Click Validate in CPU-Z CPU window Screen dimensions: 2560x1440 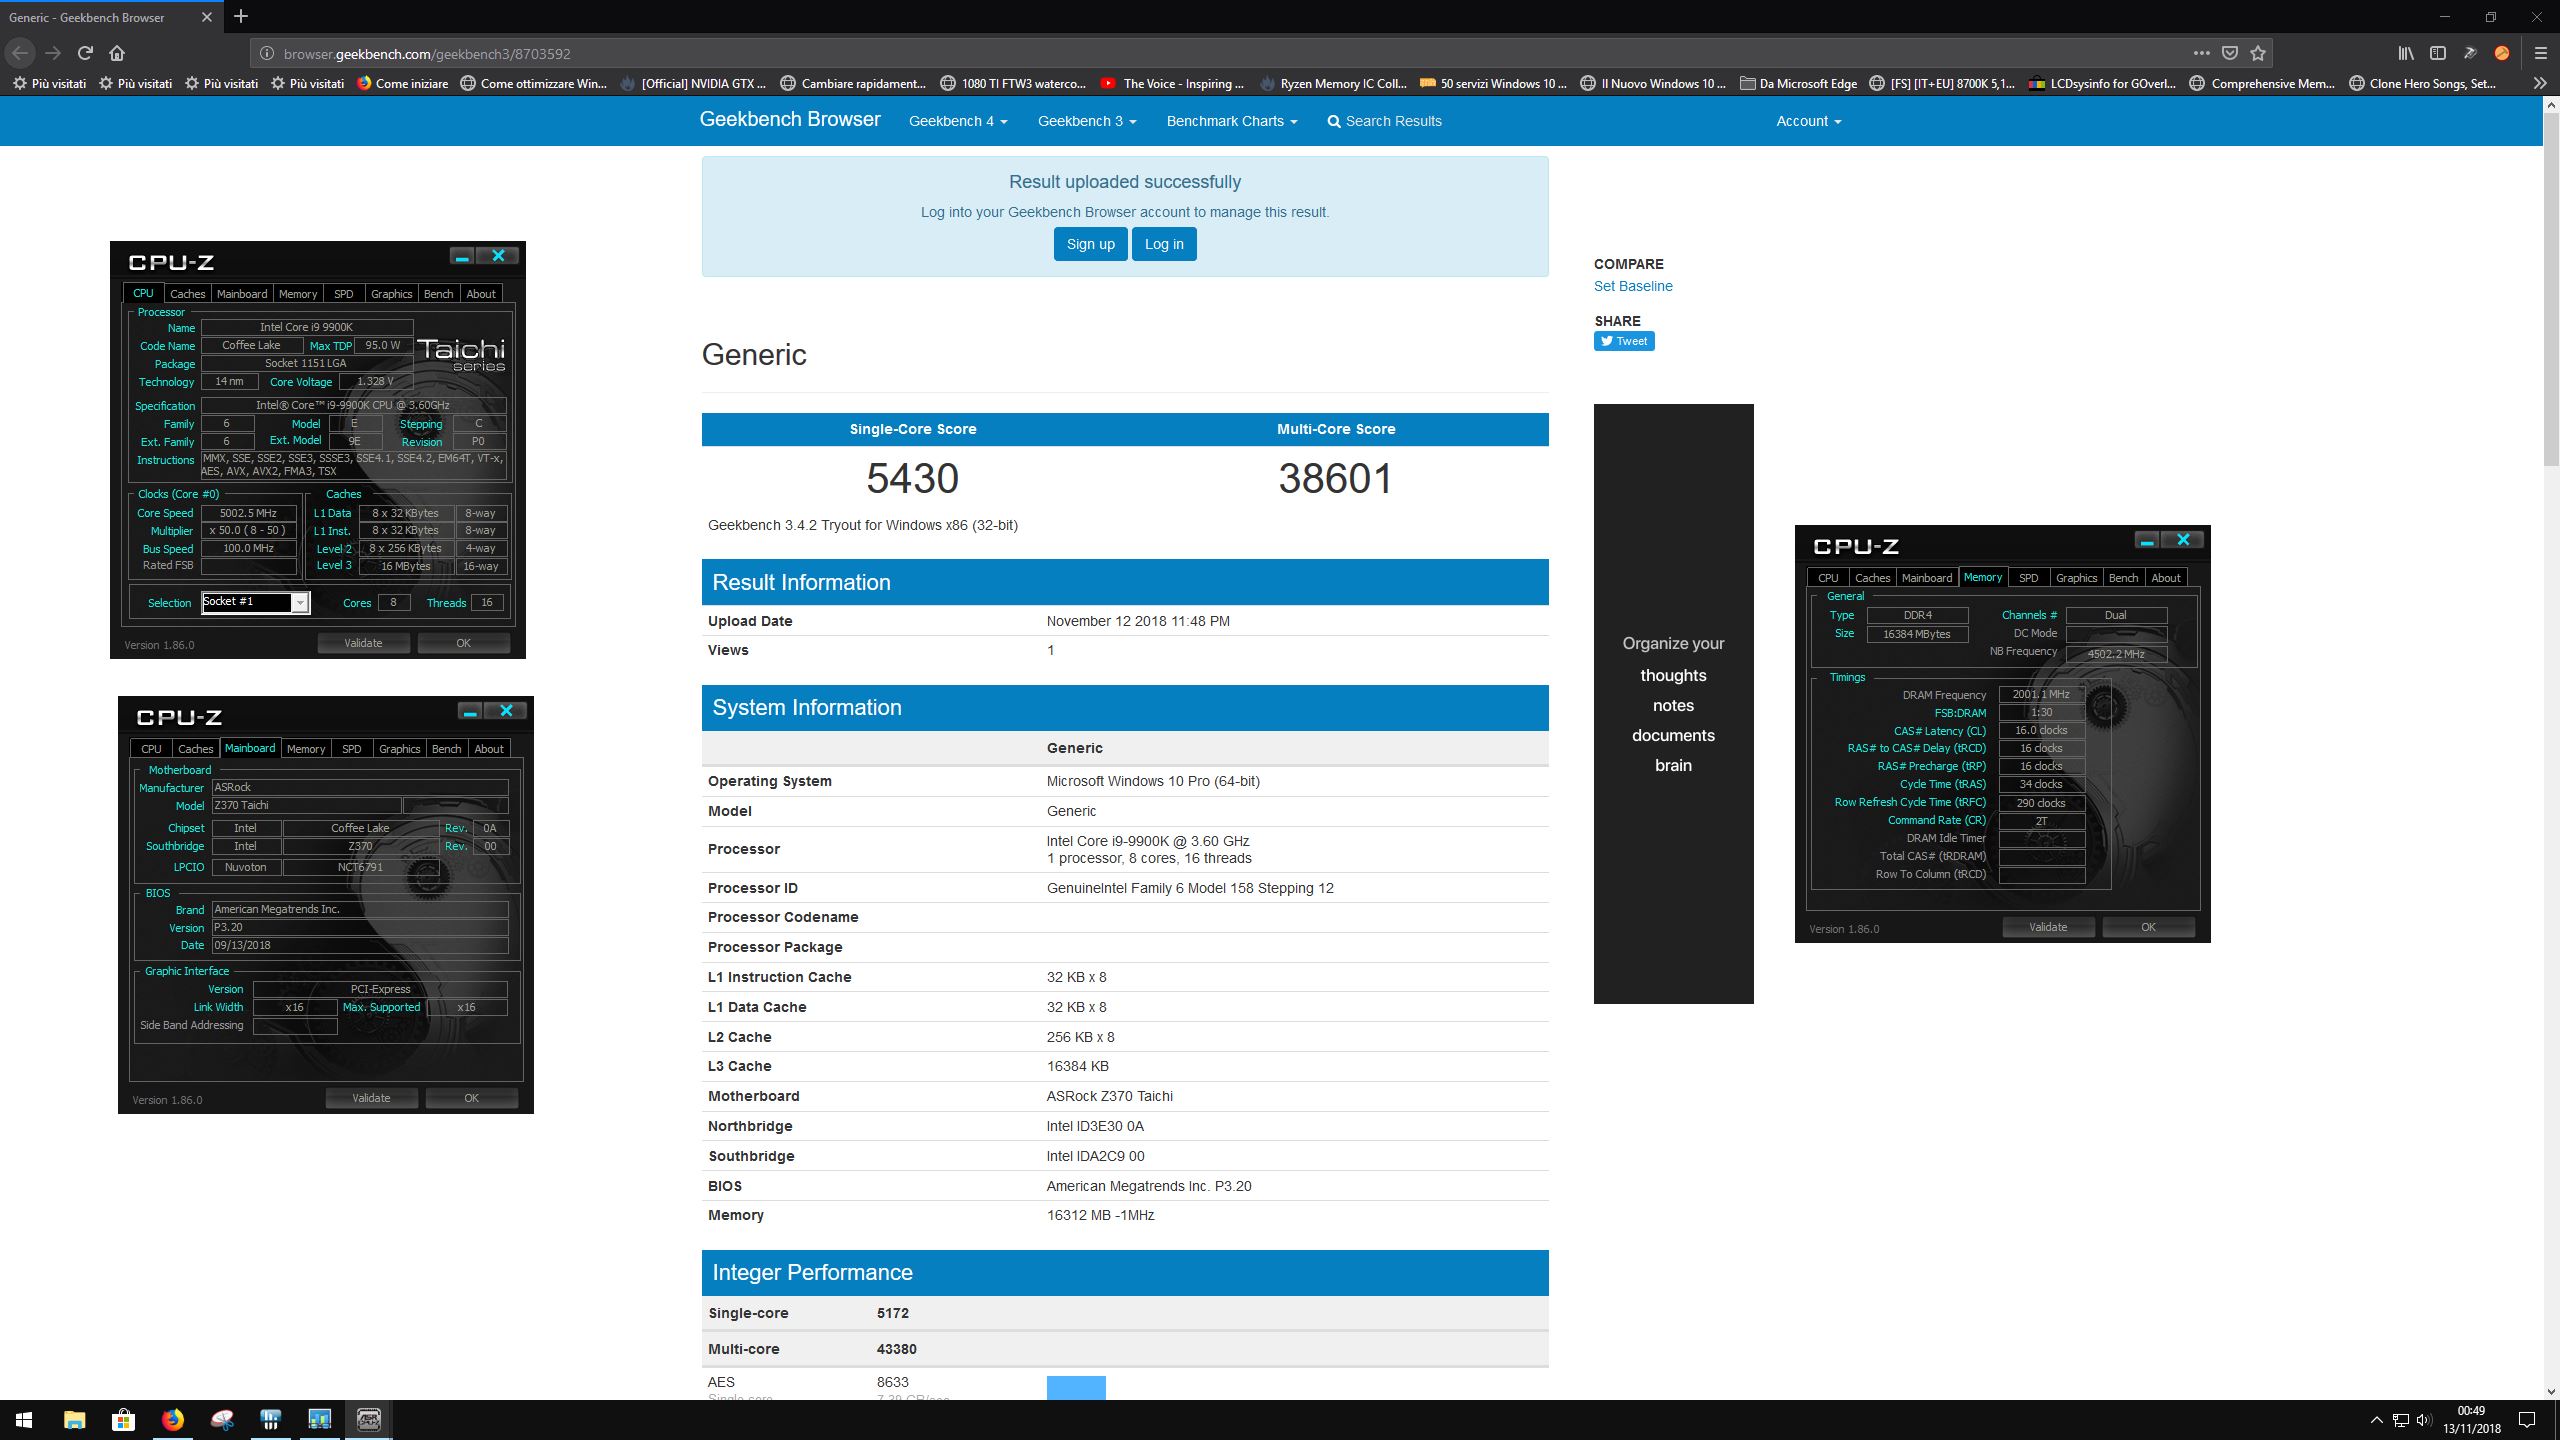click(363, 643)
